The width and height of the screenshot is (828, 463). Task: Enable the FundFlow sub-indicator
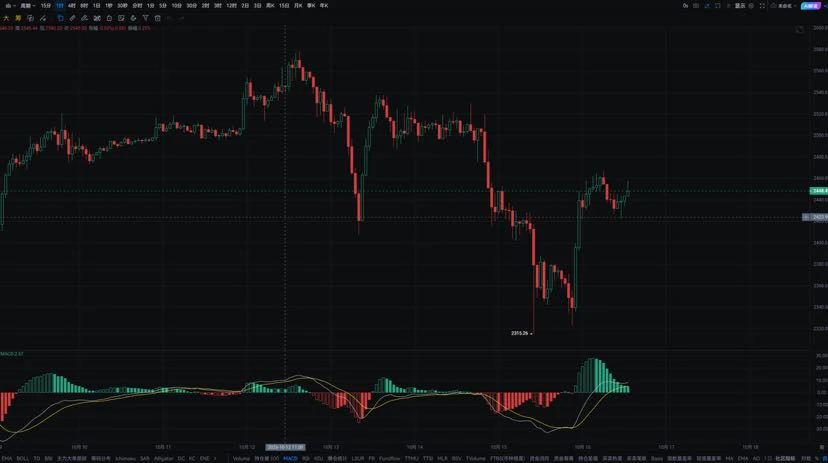click(390, 459)
